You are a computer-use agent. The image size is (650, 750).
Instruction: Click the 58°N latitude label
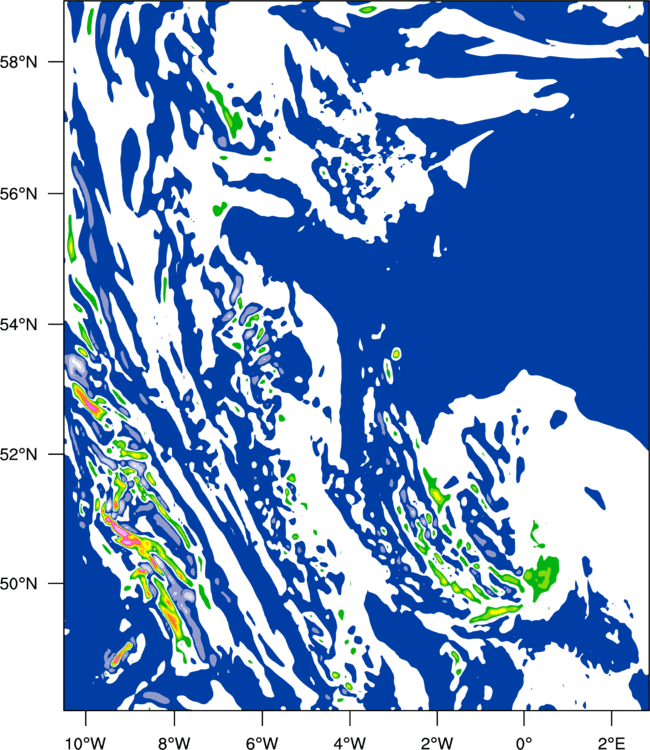coord(18,62)
